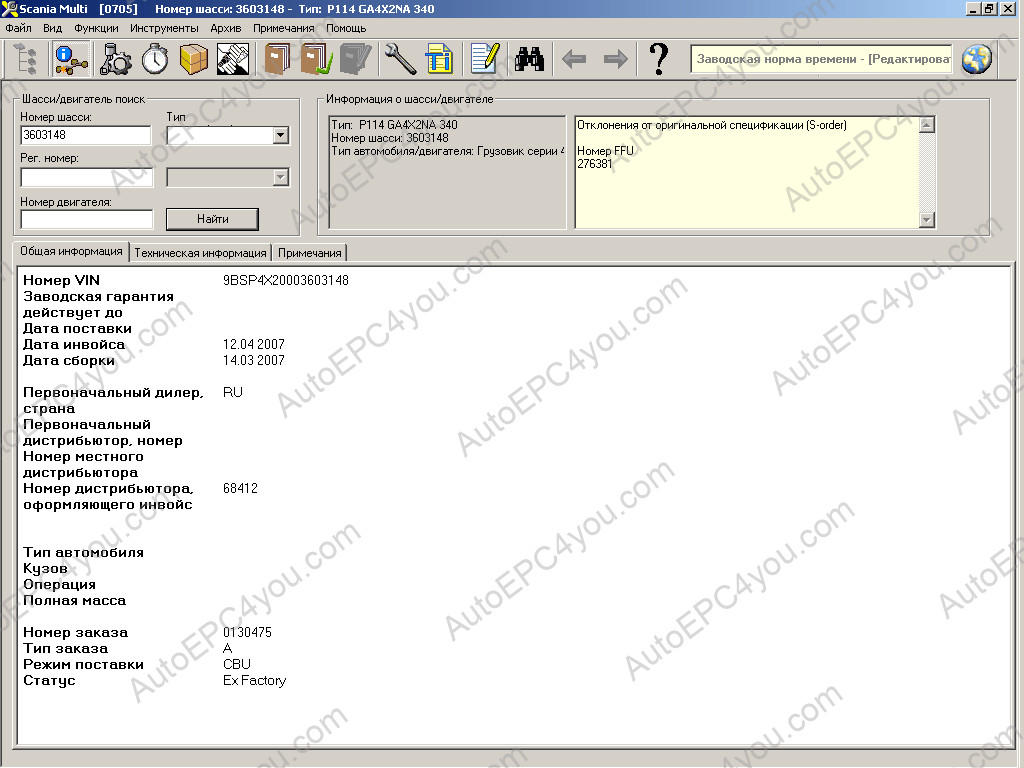
Task: Open the notepad with pencil icon
Action: [x=484, y=59]
